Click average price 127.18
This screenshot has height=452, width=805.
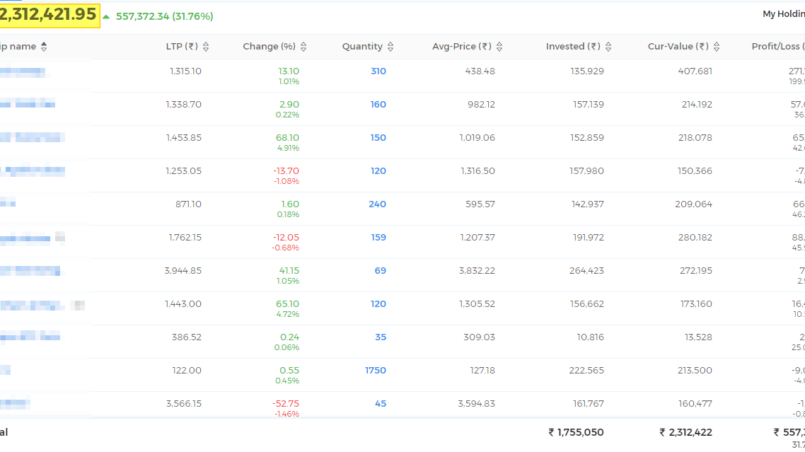click(x=483, y=370)
